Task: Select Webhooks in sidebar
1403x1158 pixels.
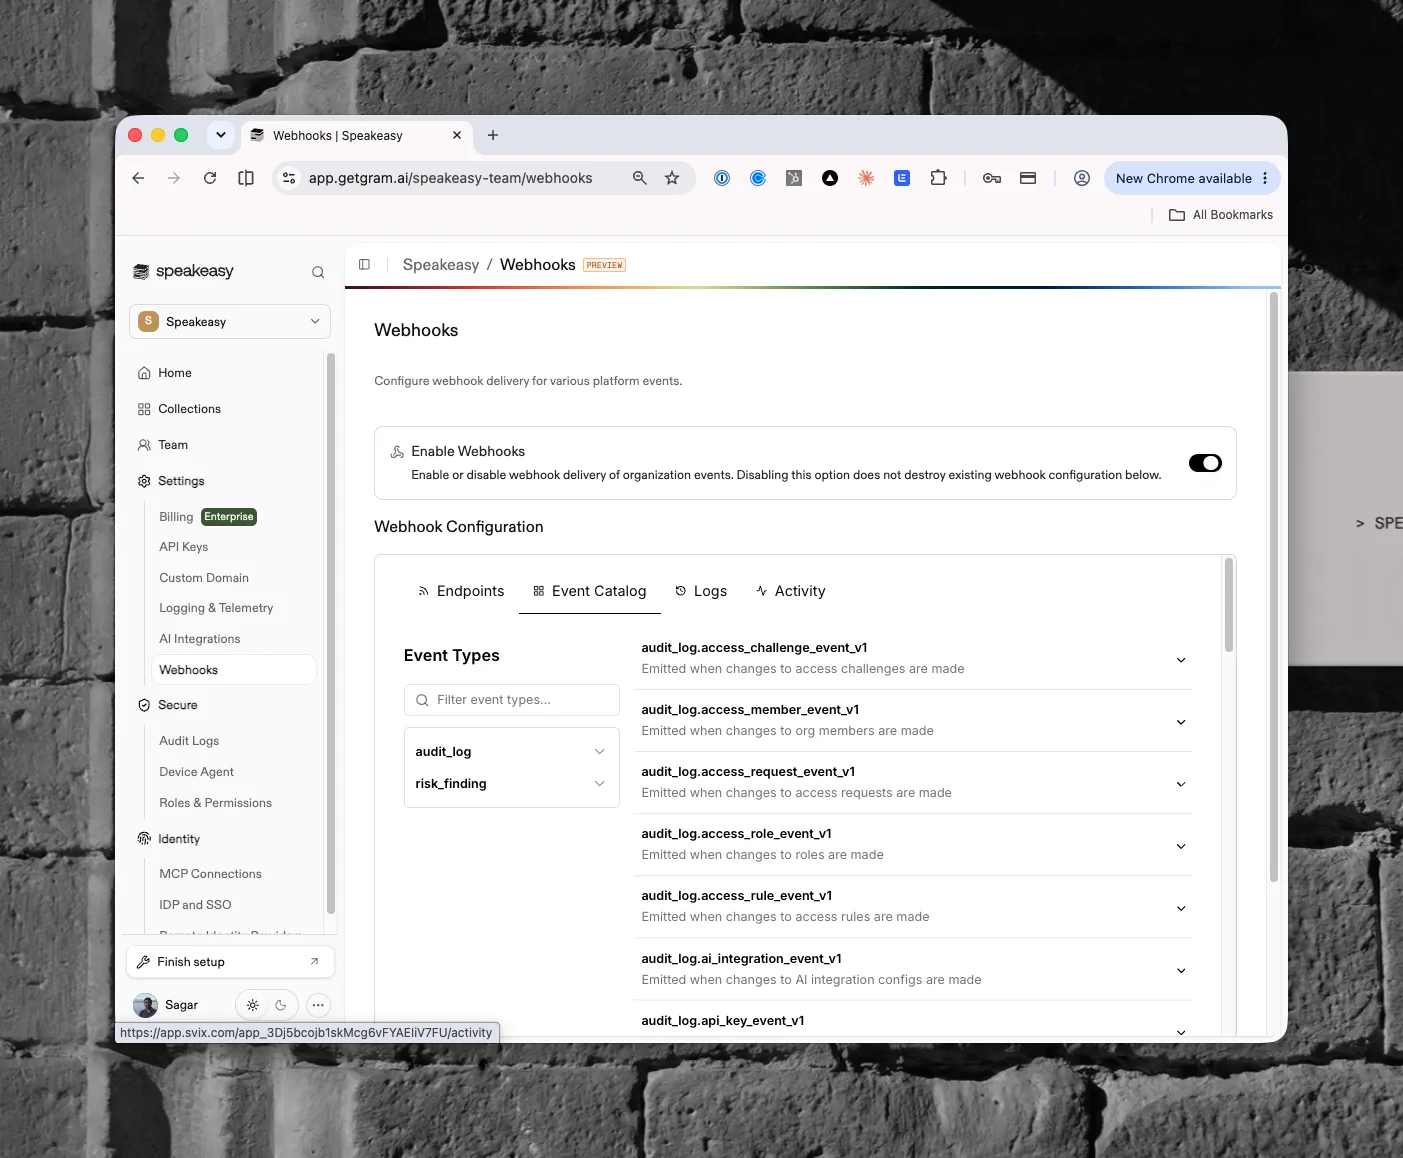Action: click(233, 670)
